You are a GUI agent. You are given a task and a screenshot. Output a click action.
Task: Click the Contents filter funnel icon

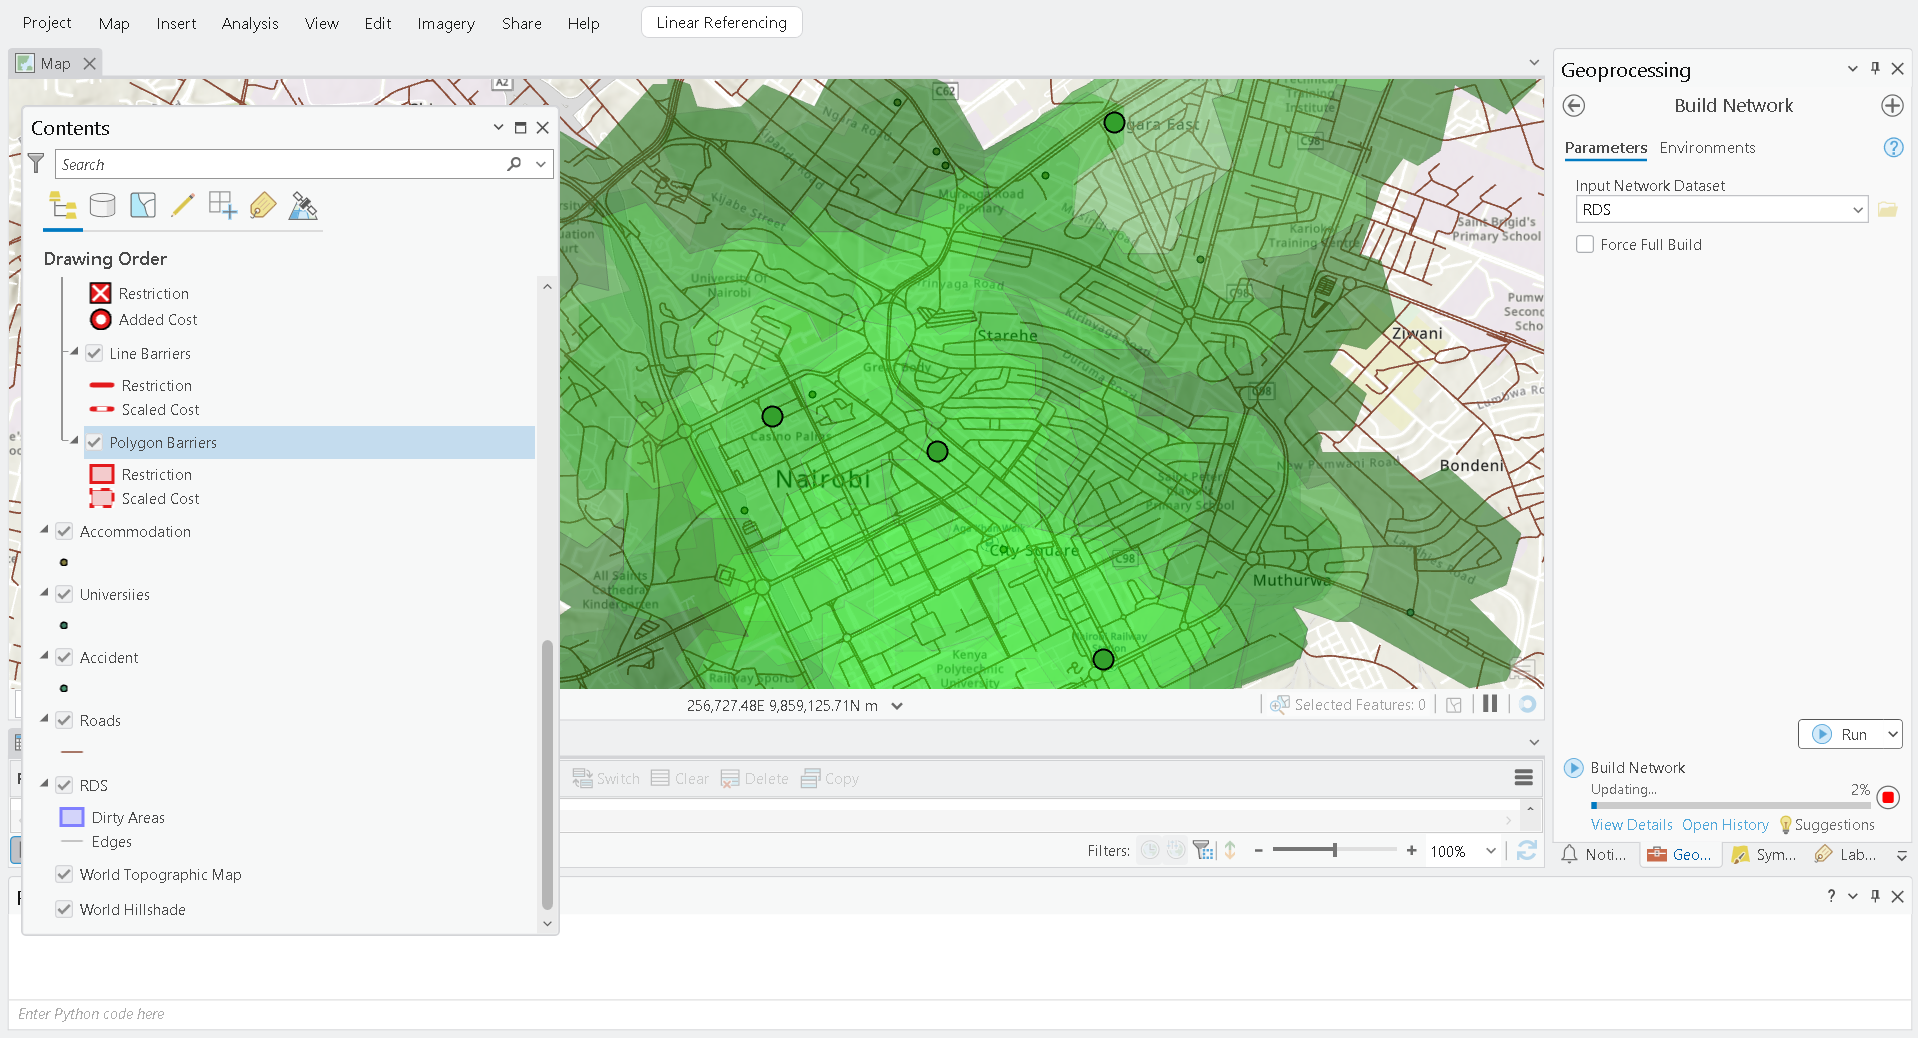point(36,163)
